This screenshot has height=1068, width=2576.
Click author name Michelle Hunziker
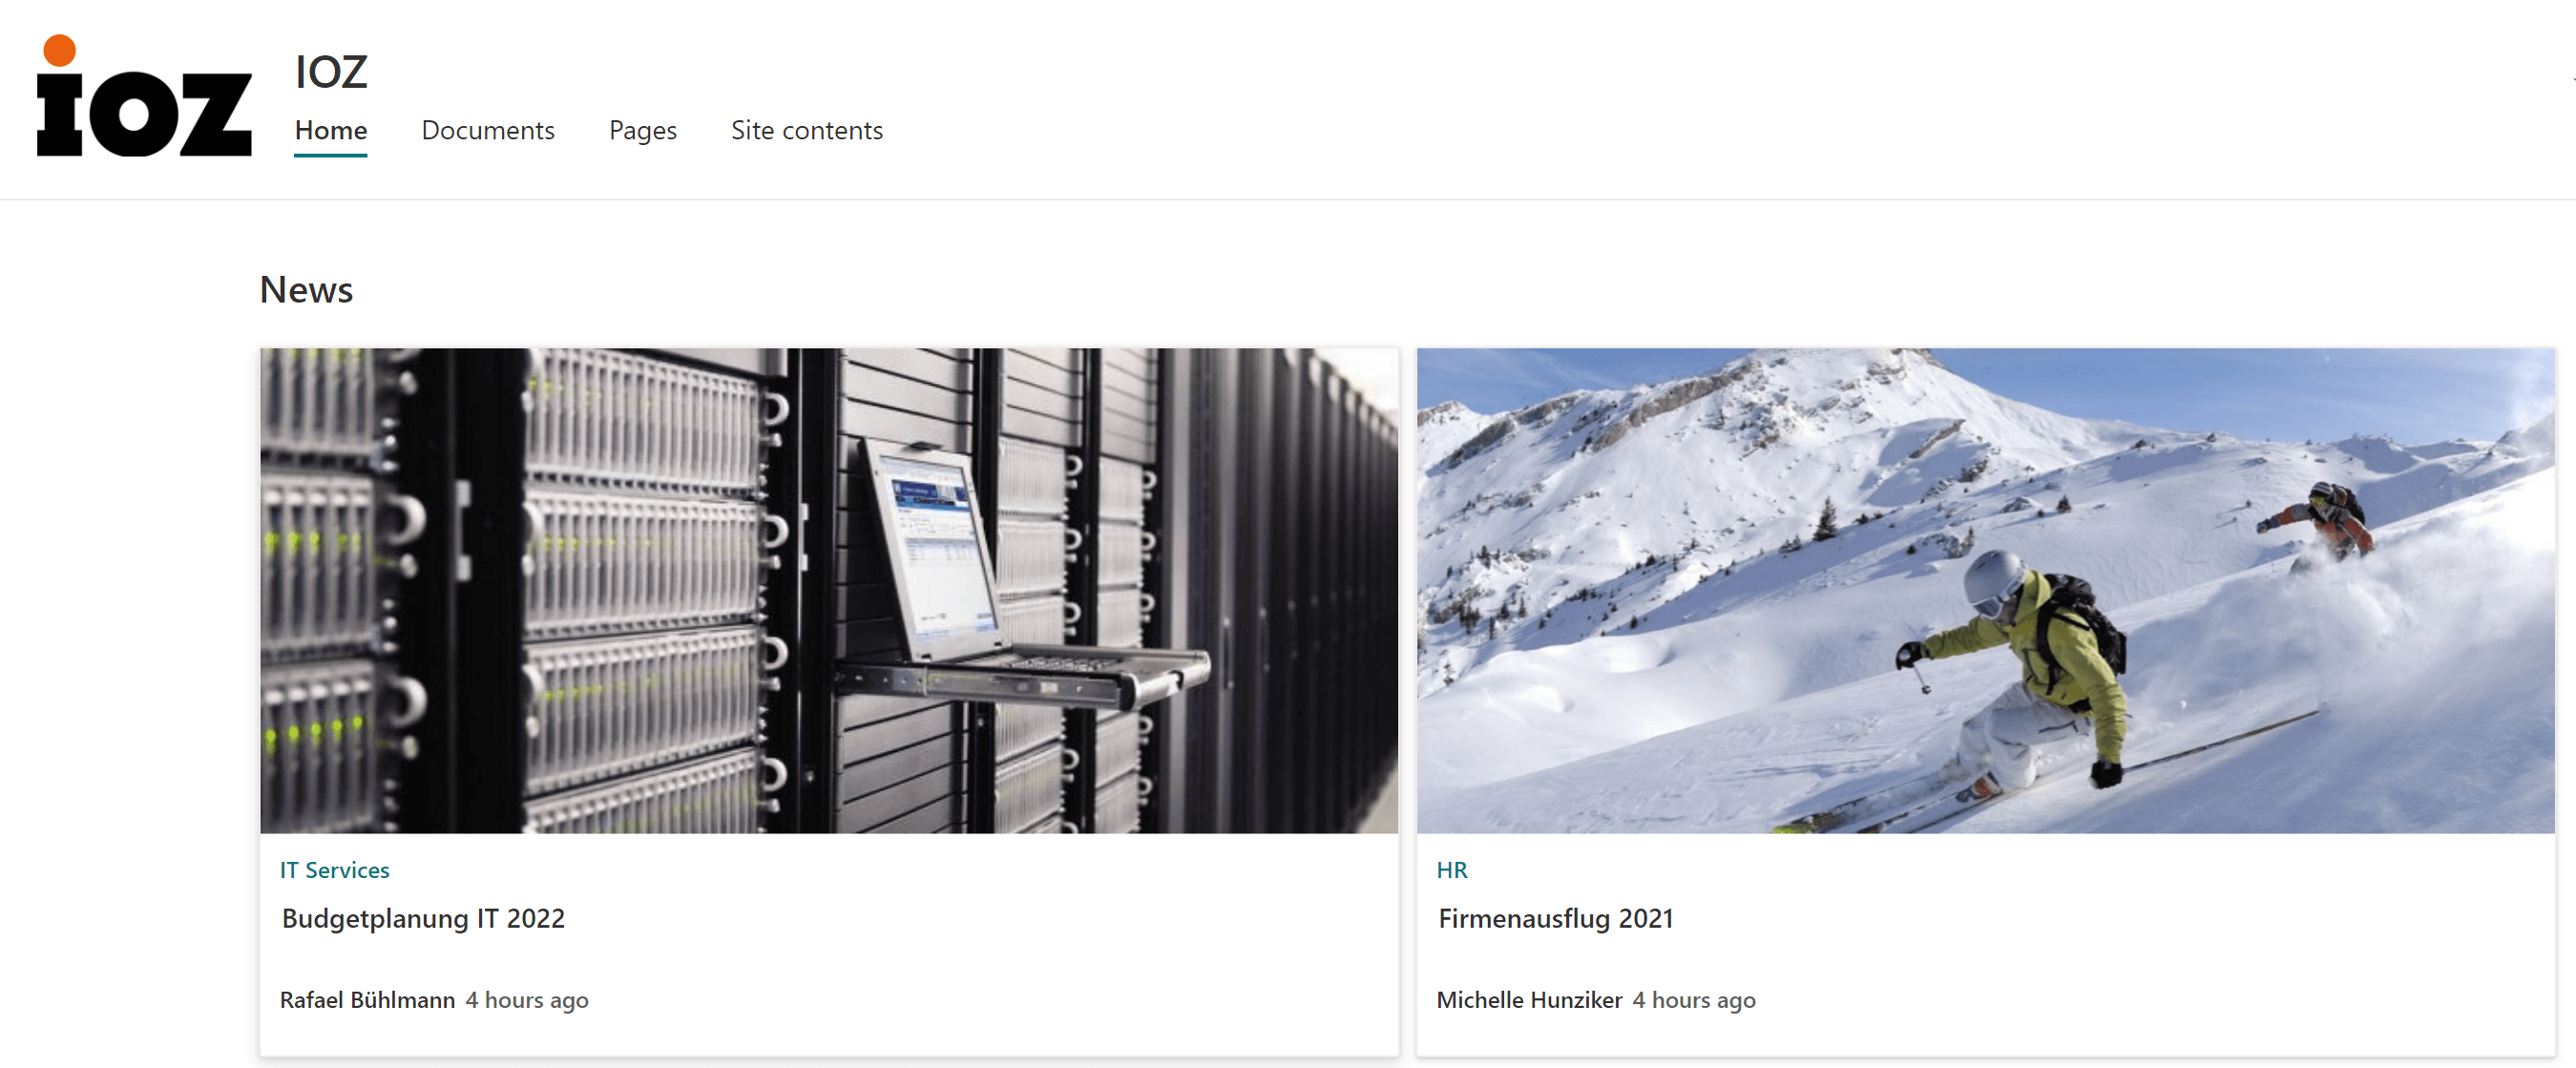pyautogui.click(x=1528, y=1000)
